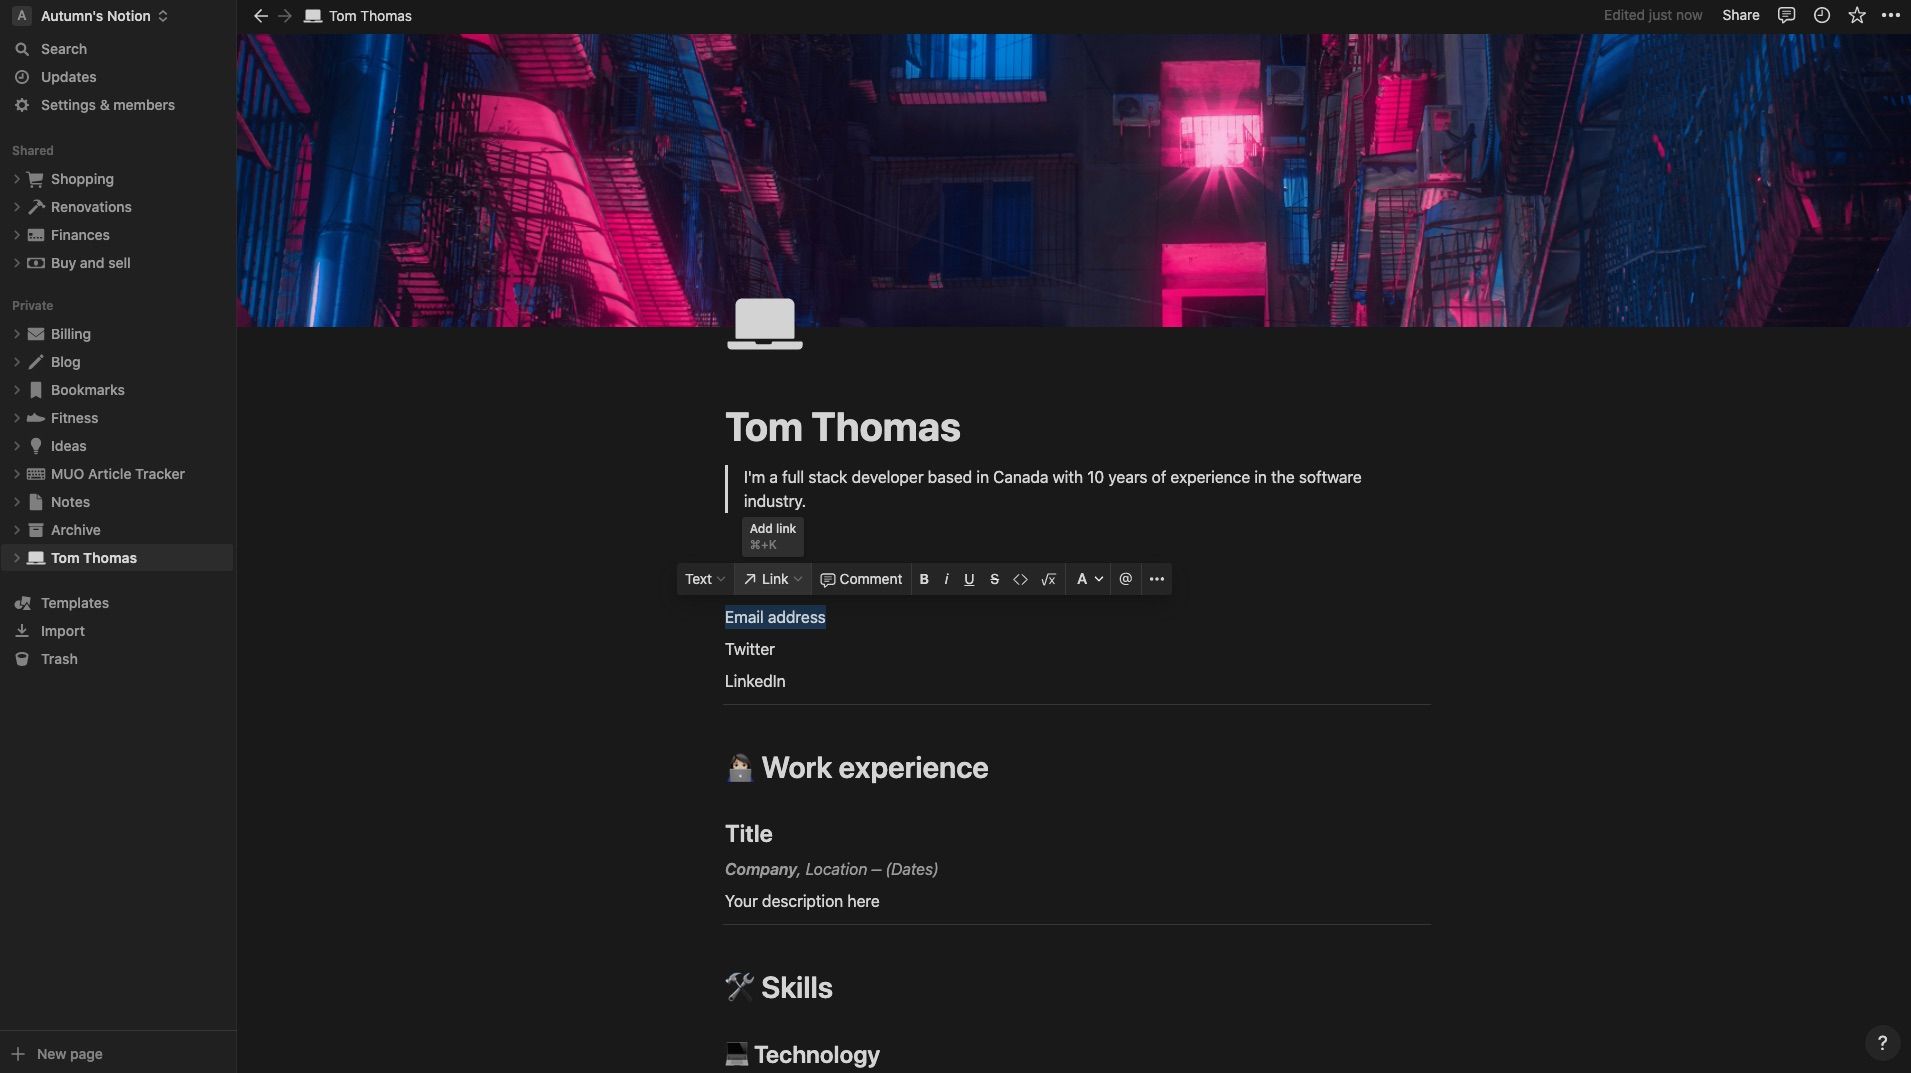Mark selected text as inline code

point(1020,579)
